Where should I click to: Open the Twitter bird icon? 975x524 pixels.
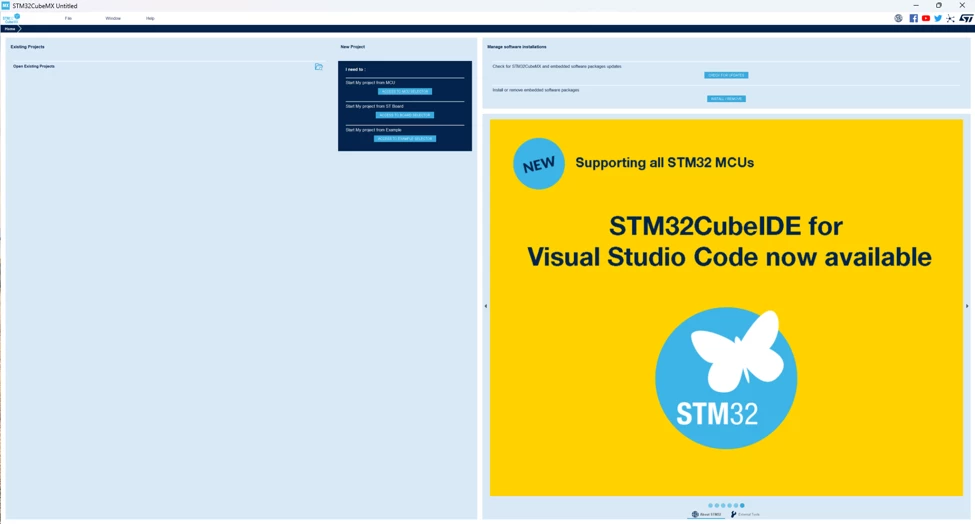(x=938, y=19)
